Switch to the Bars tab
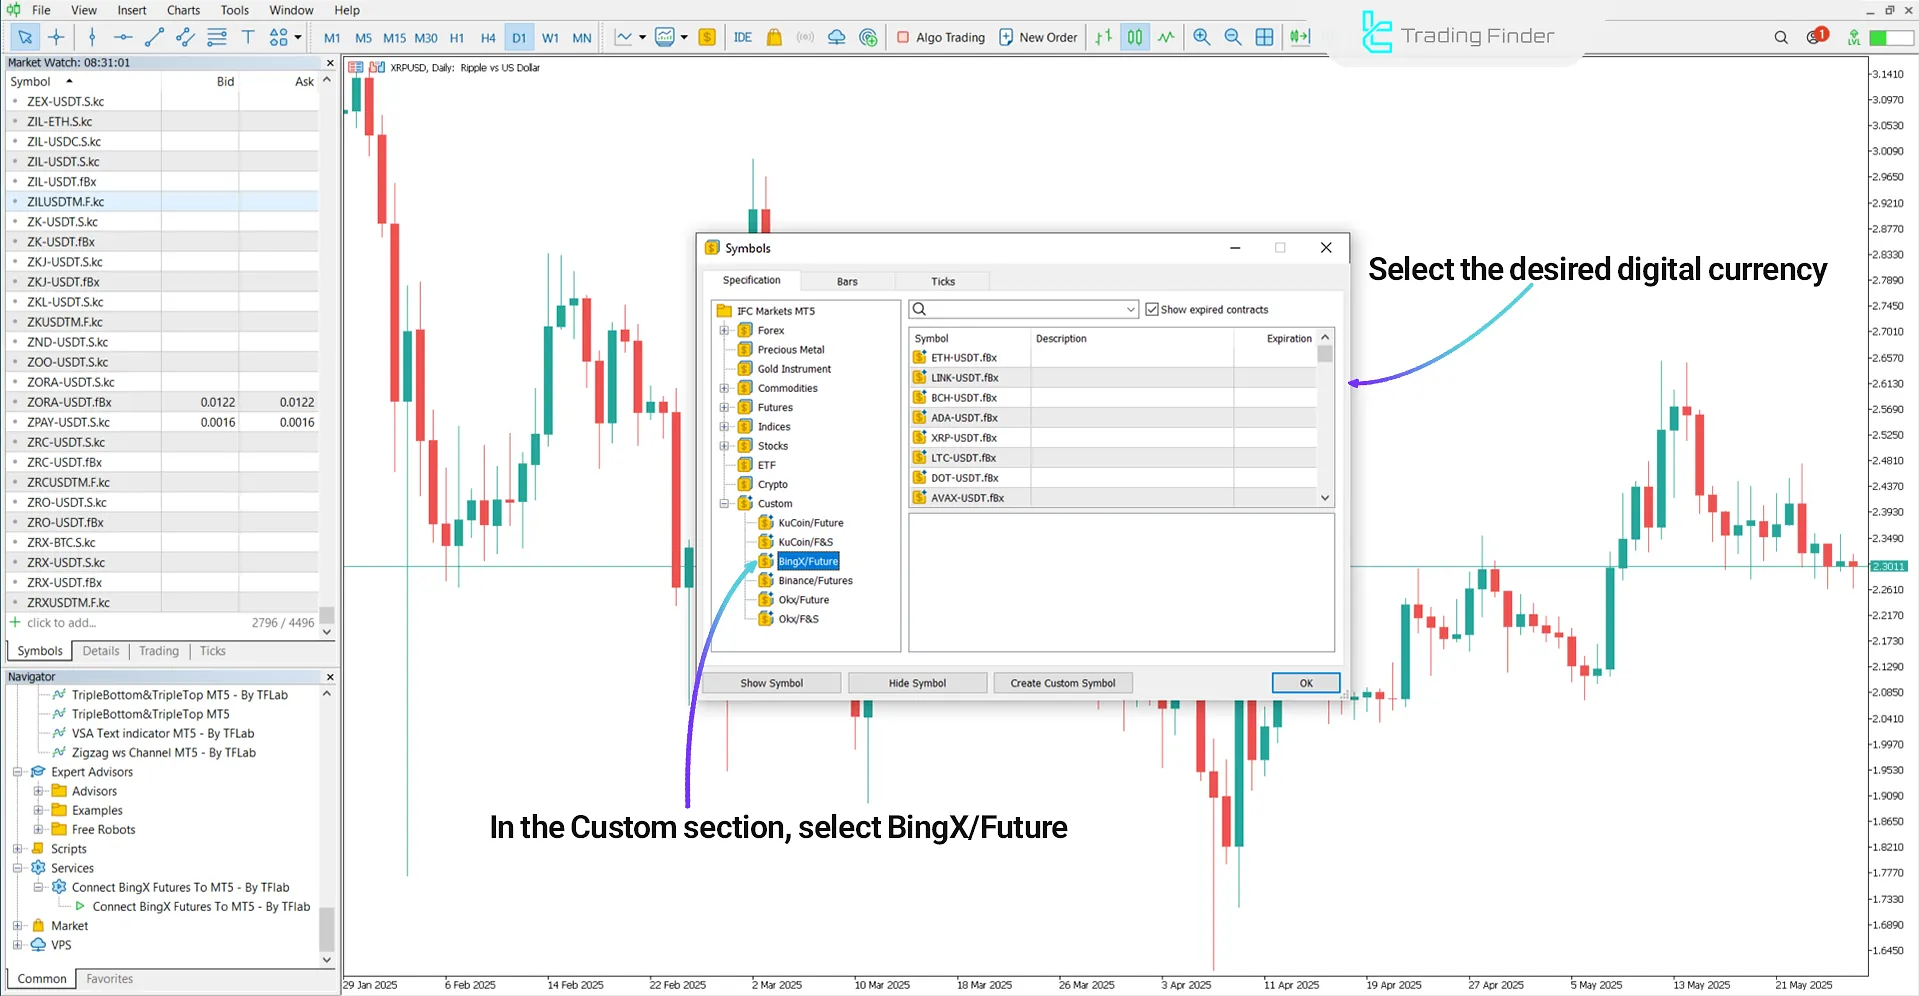Image resolution: width=1919 pixels, height=996 pixels. tap(847, 281)
